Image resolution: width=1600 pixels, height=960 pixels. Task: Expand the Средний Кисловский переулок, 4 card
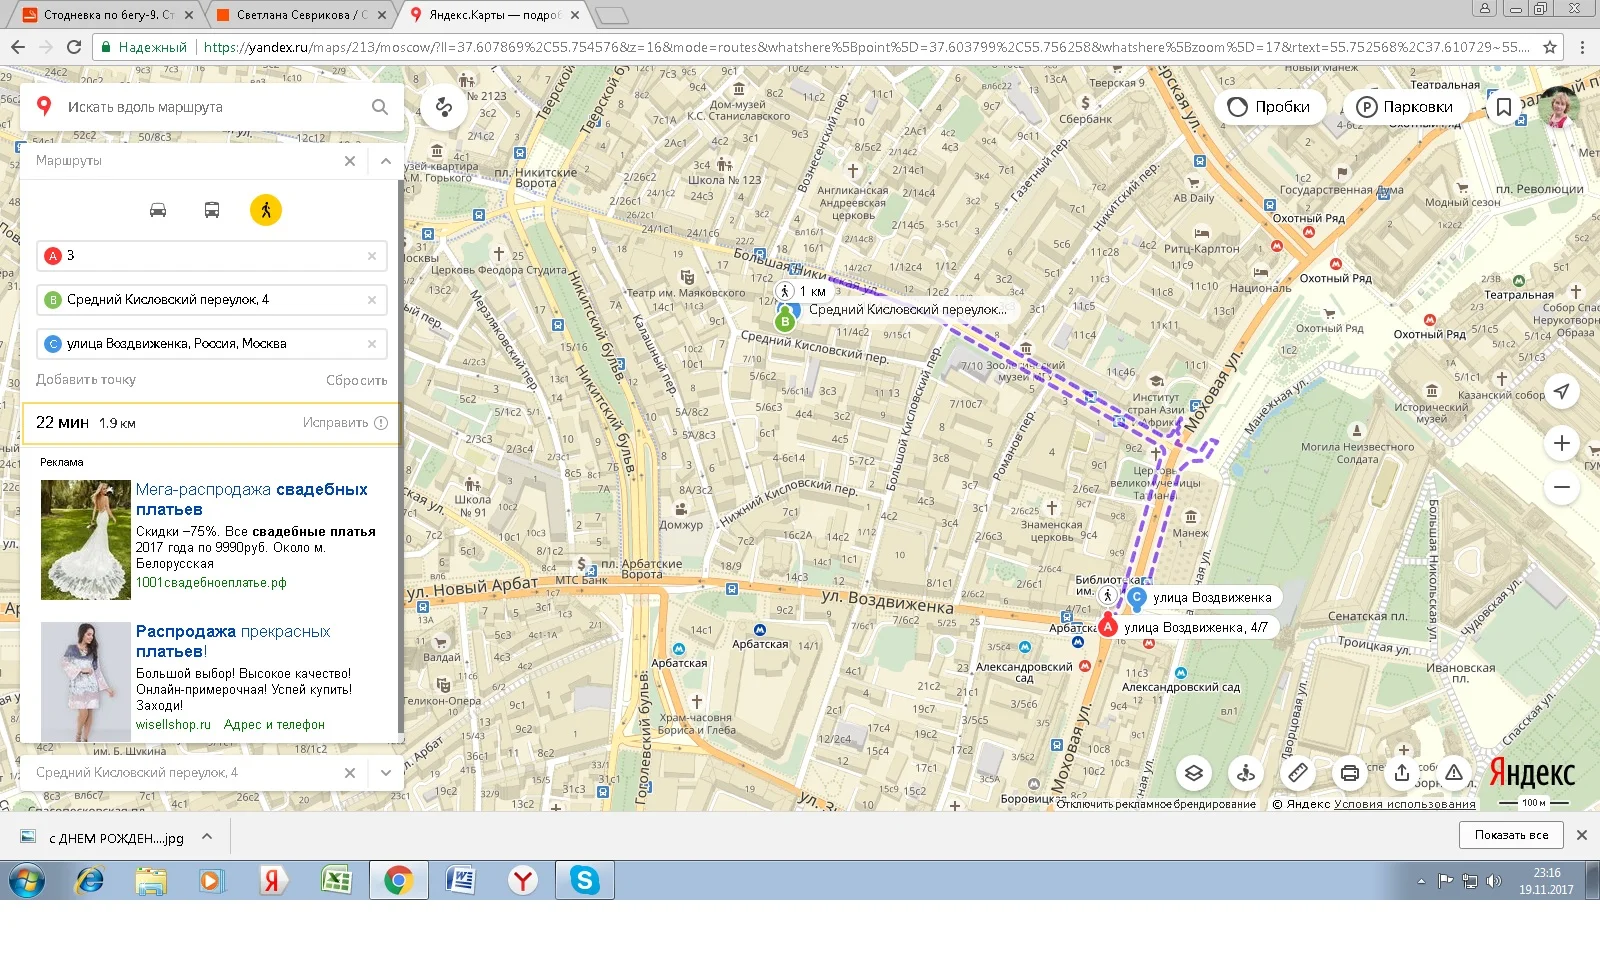point(386,772)
